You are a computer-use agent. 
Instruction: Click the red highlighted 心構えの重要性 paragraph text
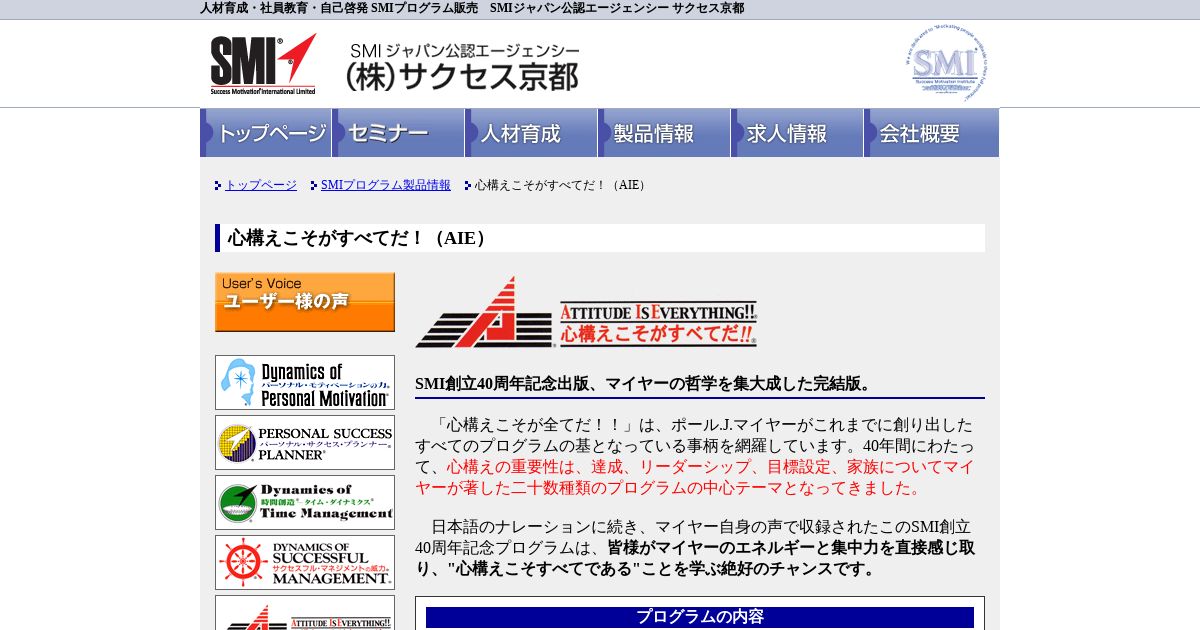coord(695,477)
